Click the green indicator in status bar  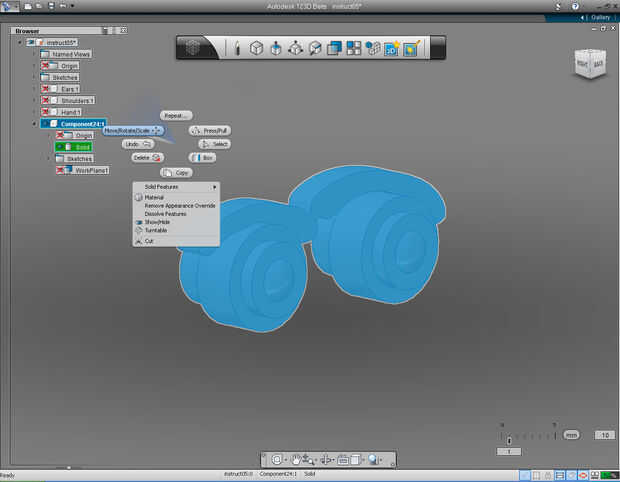[609, 475]
